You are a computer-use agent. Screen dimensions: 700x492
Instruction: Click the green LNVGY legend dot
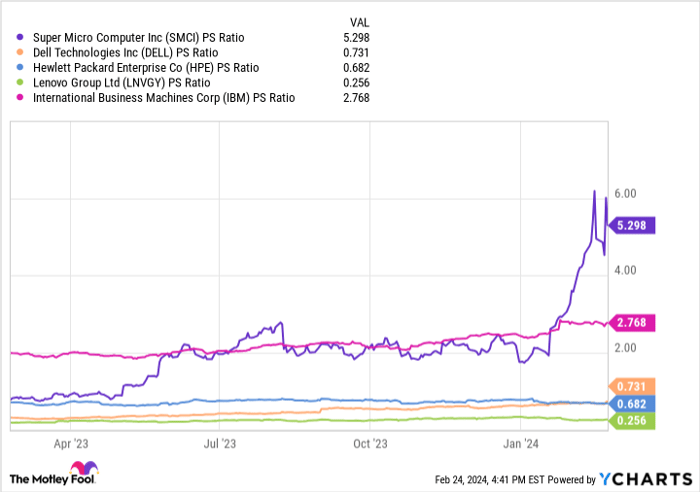coord(20,82)
